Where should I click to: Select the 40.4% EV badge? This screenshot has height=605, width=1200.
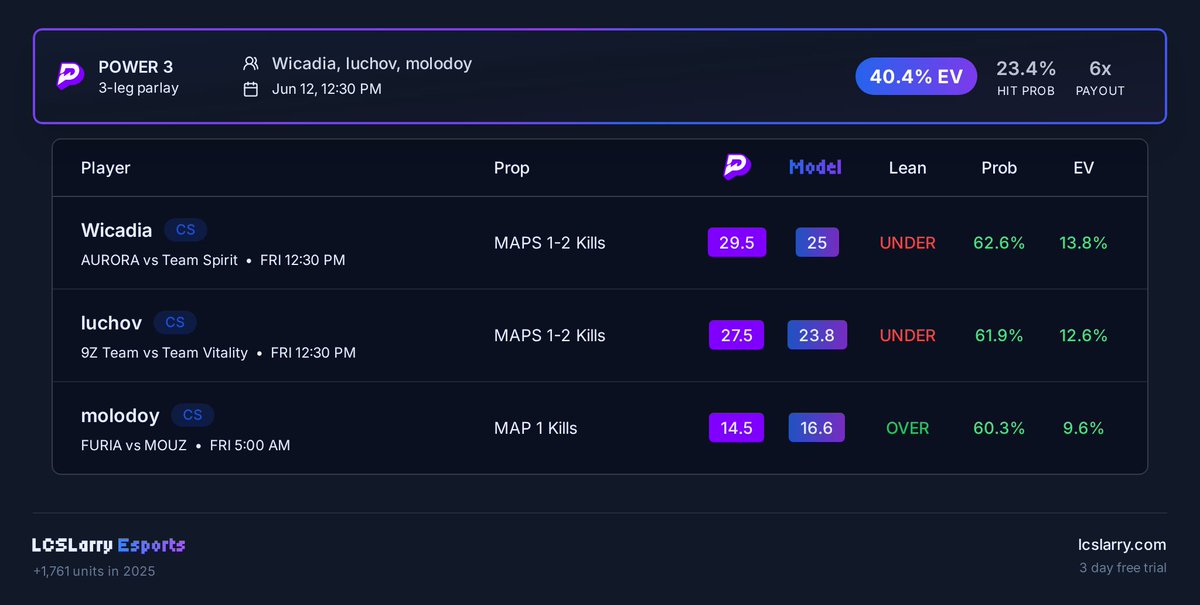coord(916,76)
